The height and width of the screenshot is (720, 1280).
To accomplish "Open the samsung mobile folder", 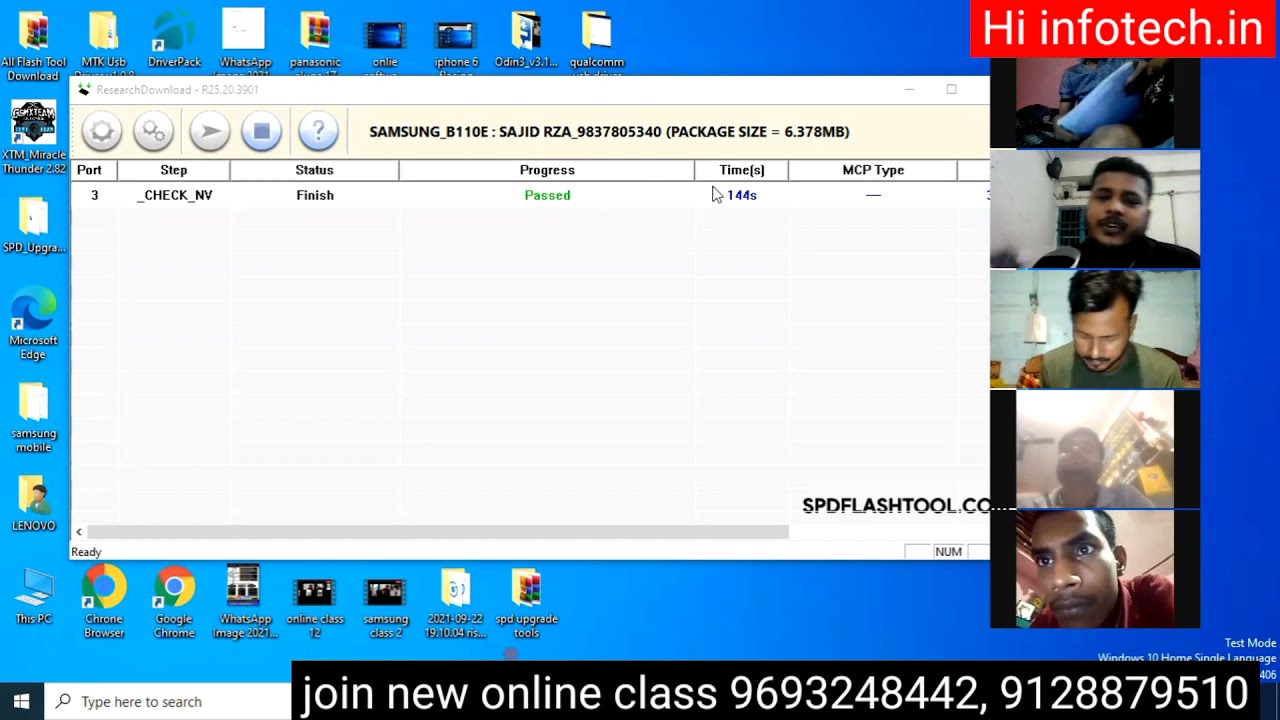I will tap(34, 418).
